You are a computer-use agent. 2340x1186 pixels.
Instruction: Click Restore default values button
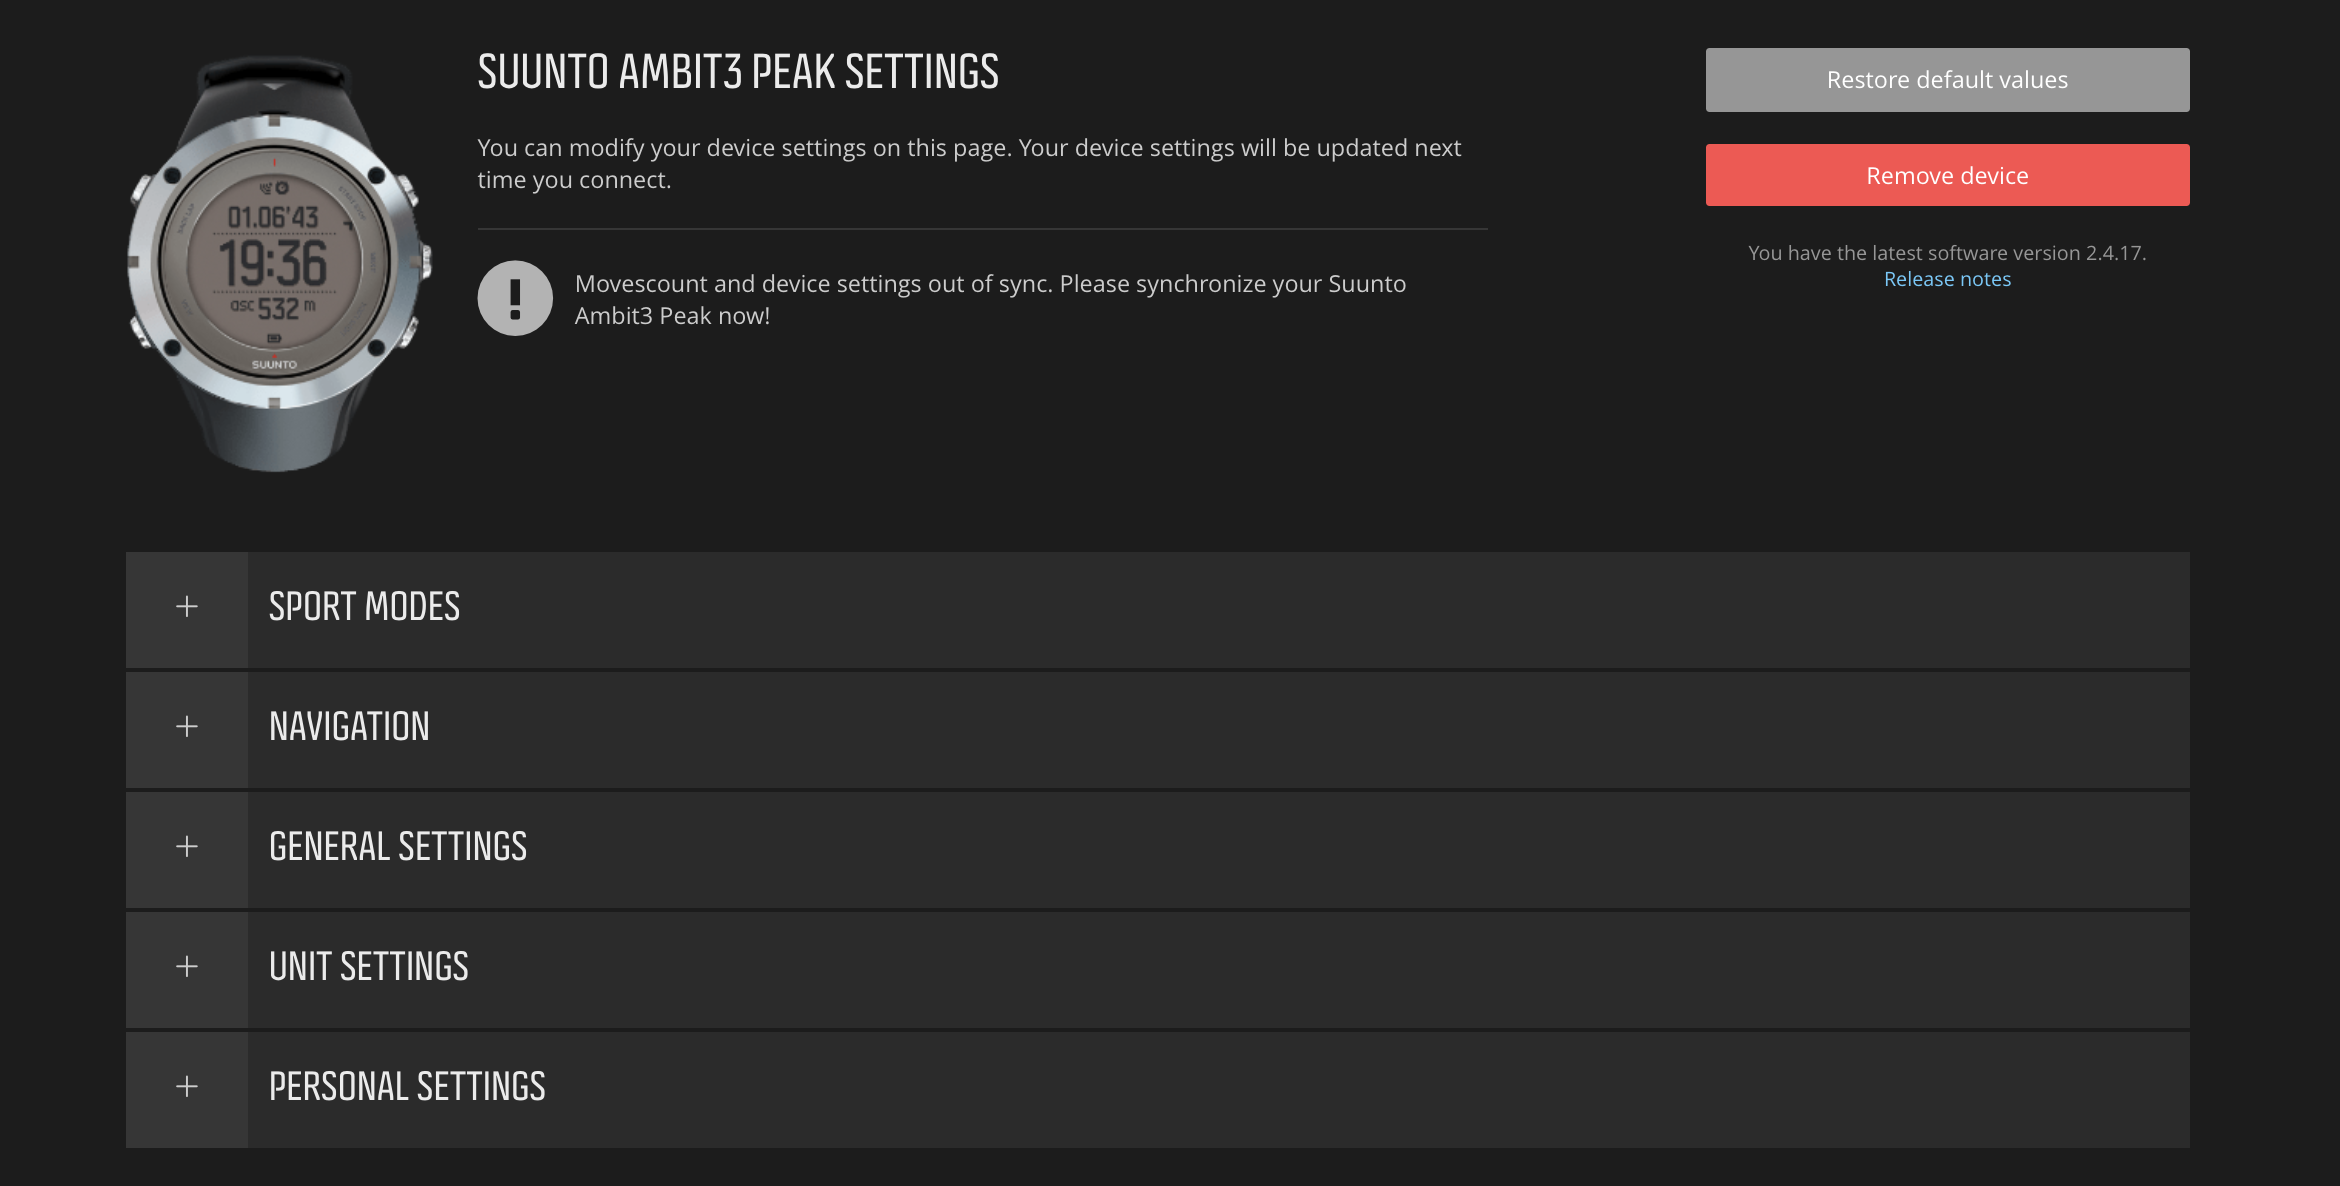click(x=1947, y=80)
